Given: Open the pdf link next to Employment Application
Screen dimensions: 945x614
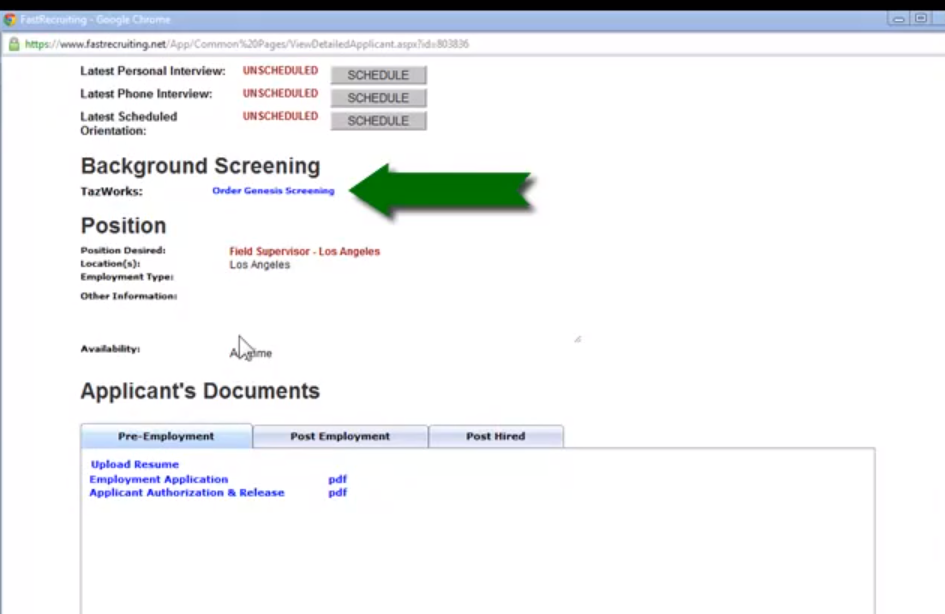Looking at the screenshot, I should [337, 479].
